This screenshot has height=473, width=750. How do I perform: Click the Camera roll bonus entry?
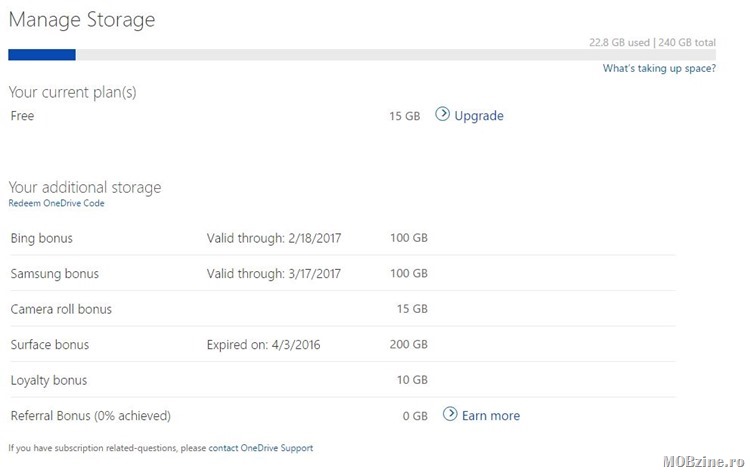click(61, 309)
